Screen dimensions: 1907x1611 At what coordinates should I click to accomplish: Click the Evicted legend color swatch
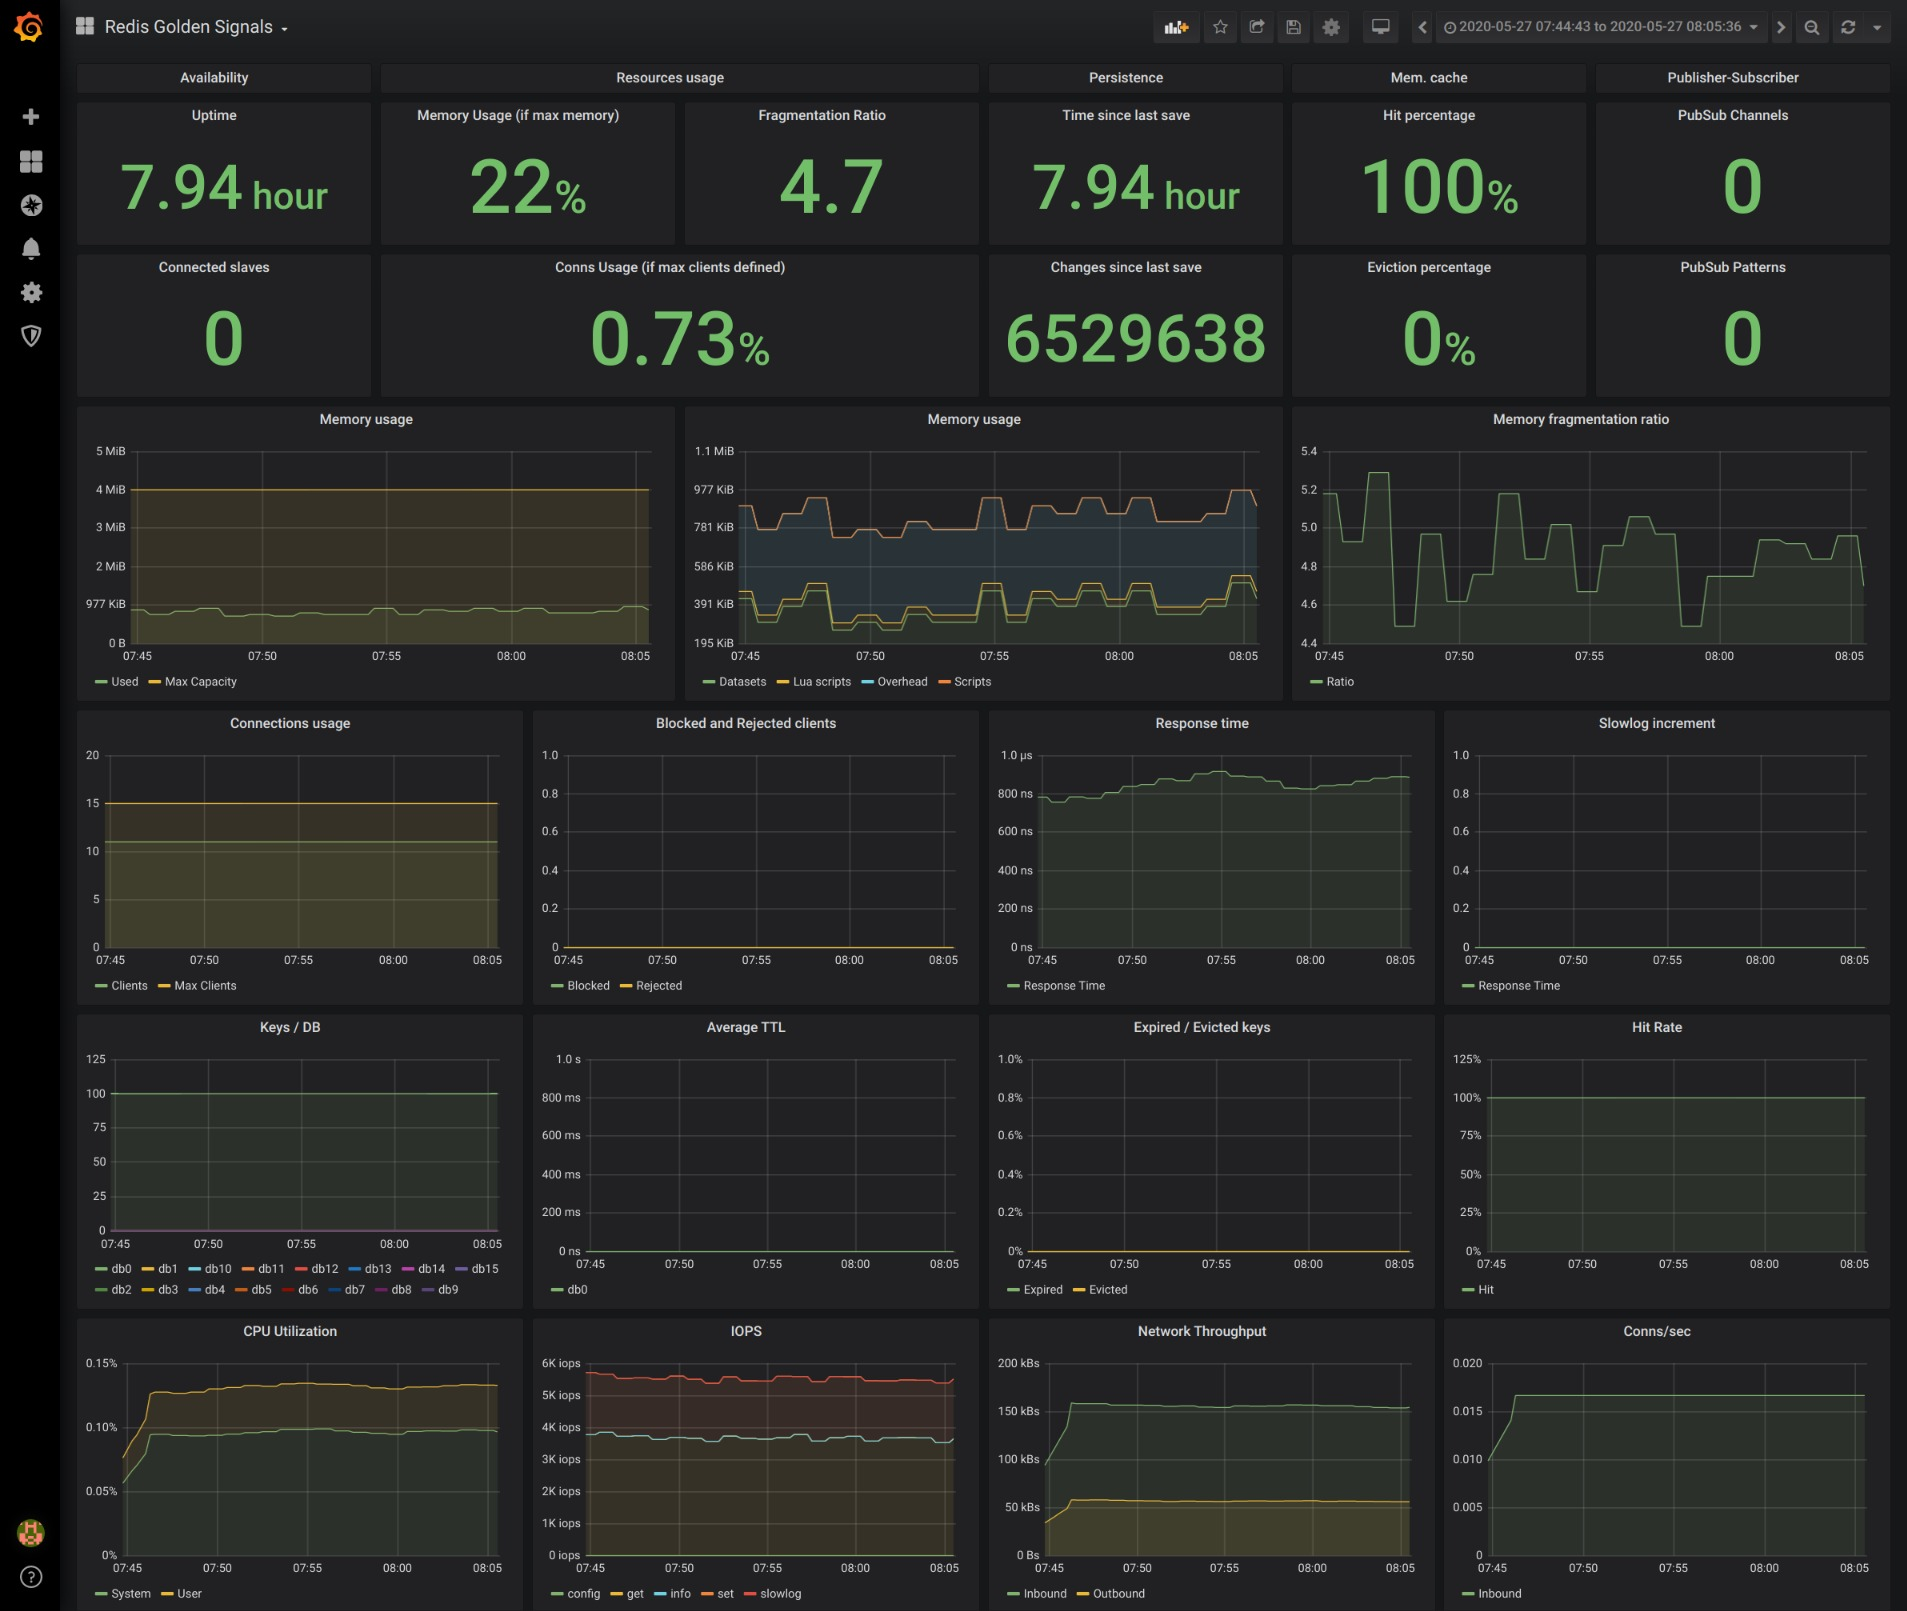click(x=1079, y=1290)
